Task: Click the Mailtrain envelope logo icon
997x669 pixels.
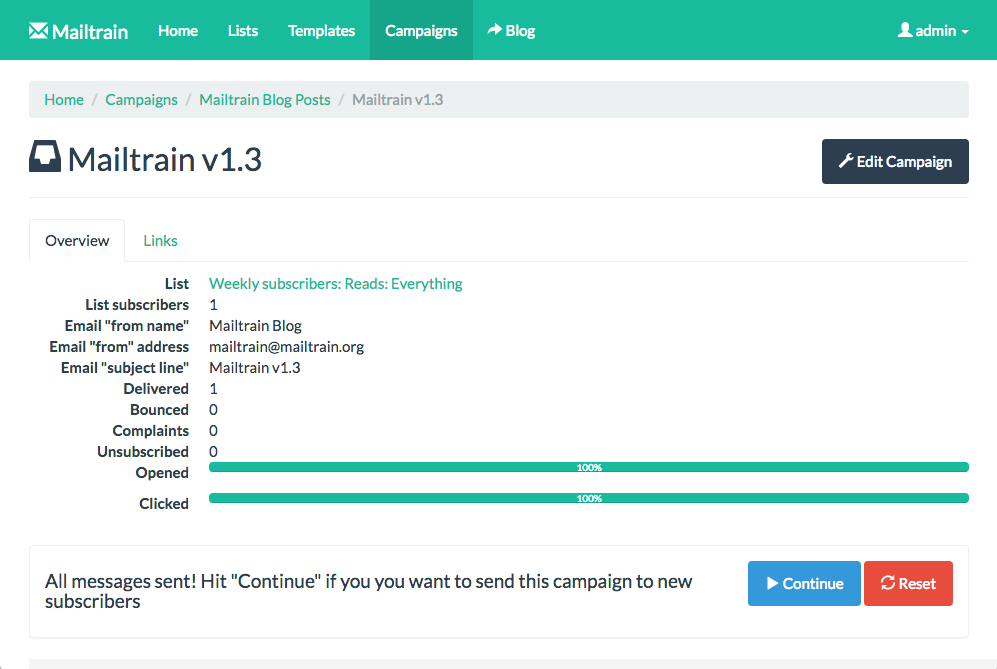Action: point(39,30)
